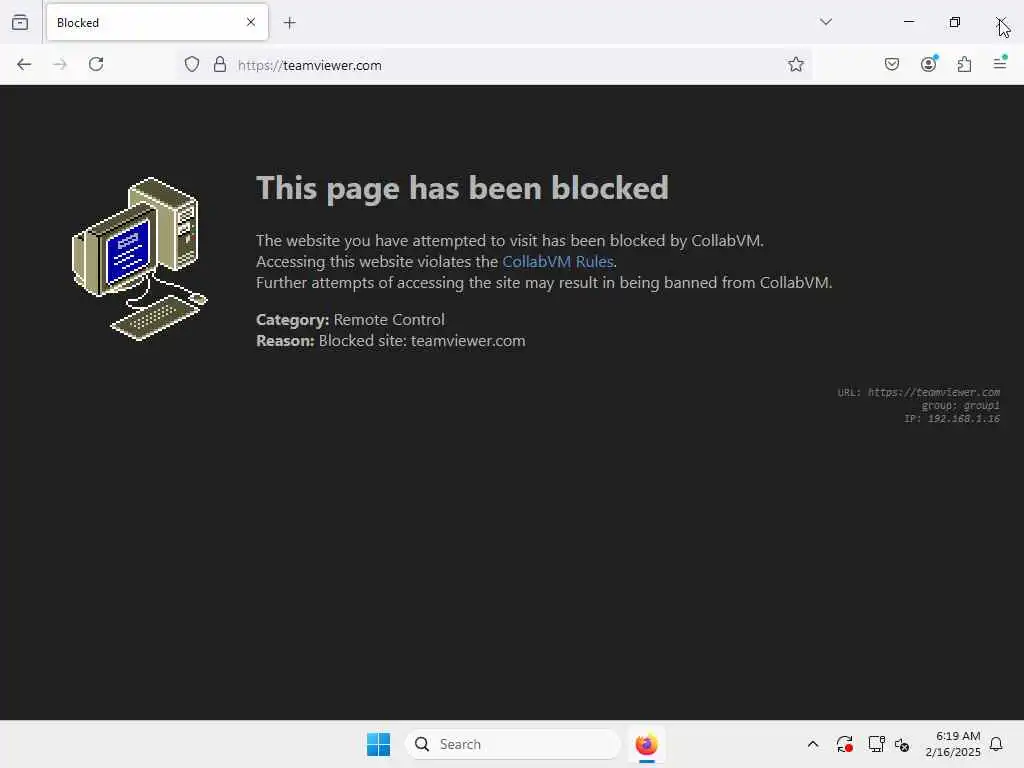Show hidden system tray icons

[812, 744]
